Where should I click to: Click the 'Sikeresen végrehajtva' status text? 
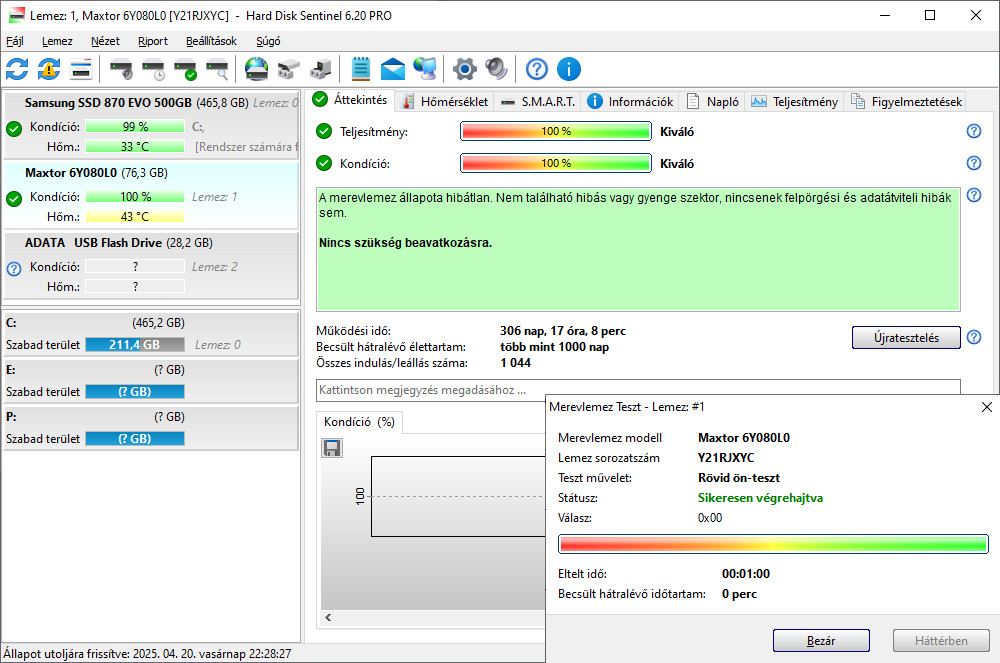[x=760, y=498]
